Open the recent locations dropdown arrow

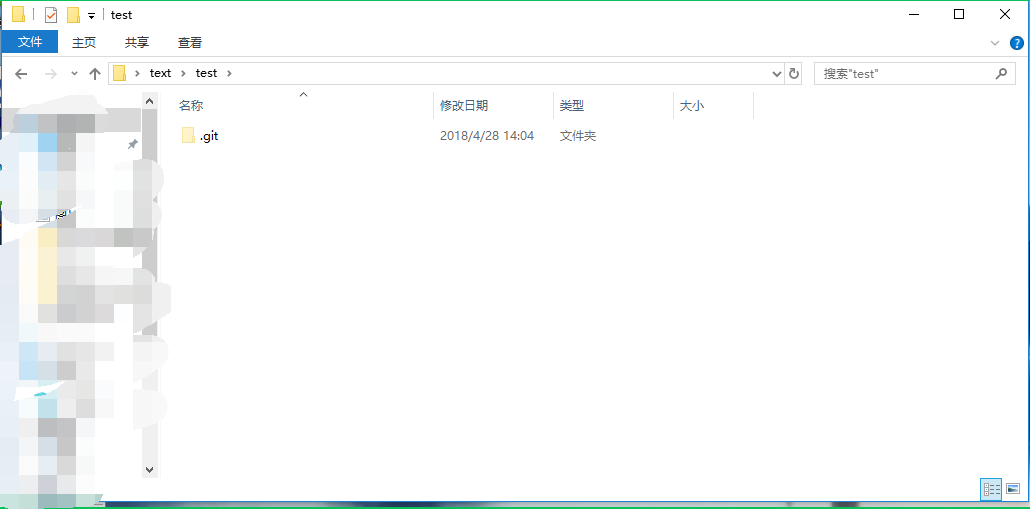coord(74,74)
